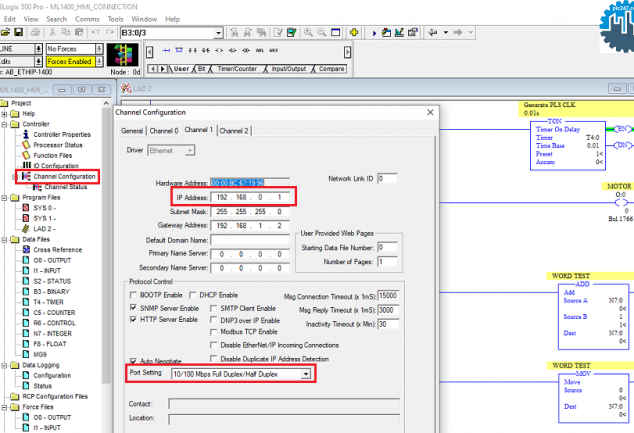Open N7 - INTEGER data file
The width and height of the screenshot is (634, 433).
click(x=53, y=334)
